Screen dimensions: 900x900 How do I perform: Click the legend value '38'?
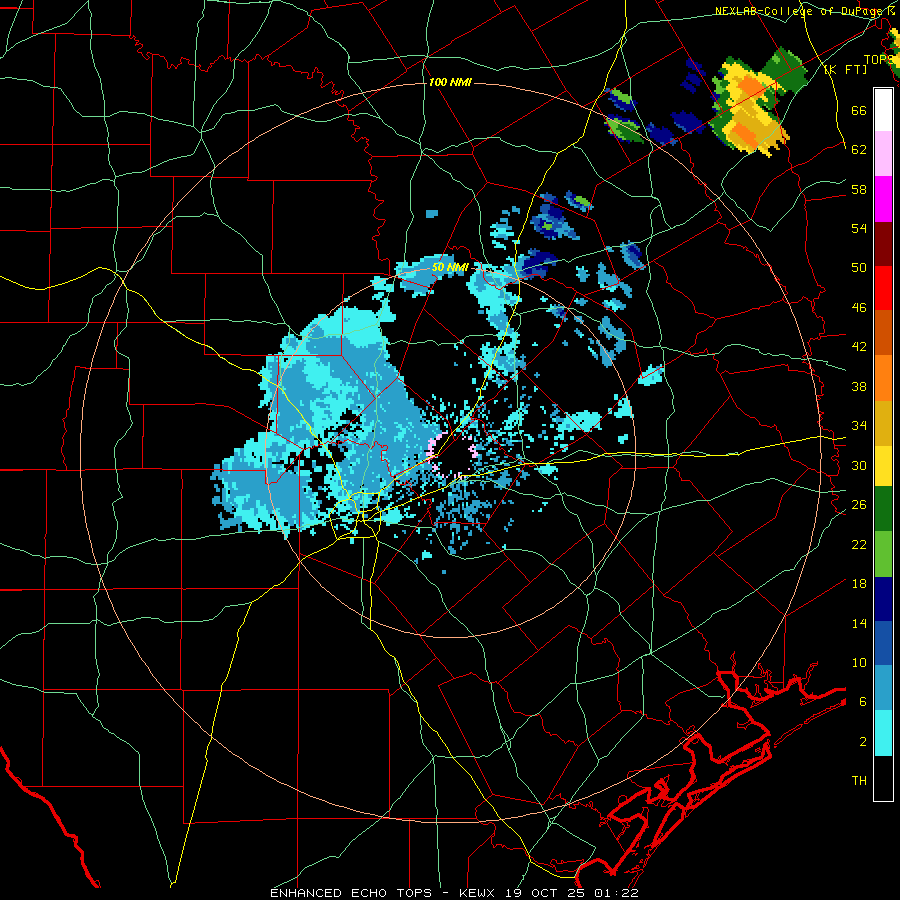859,386
